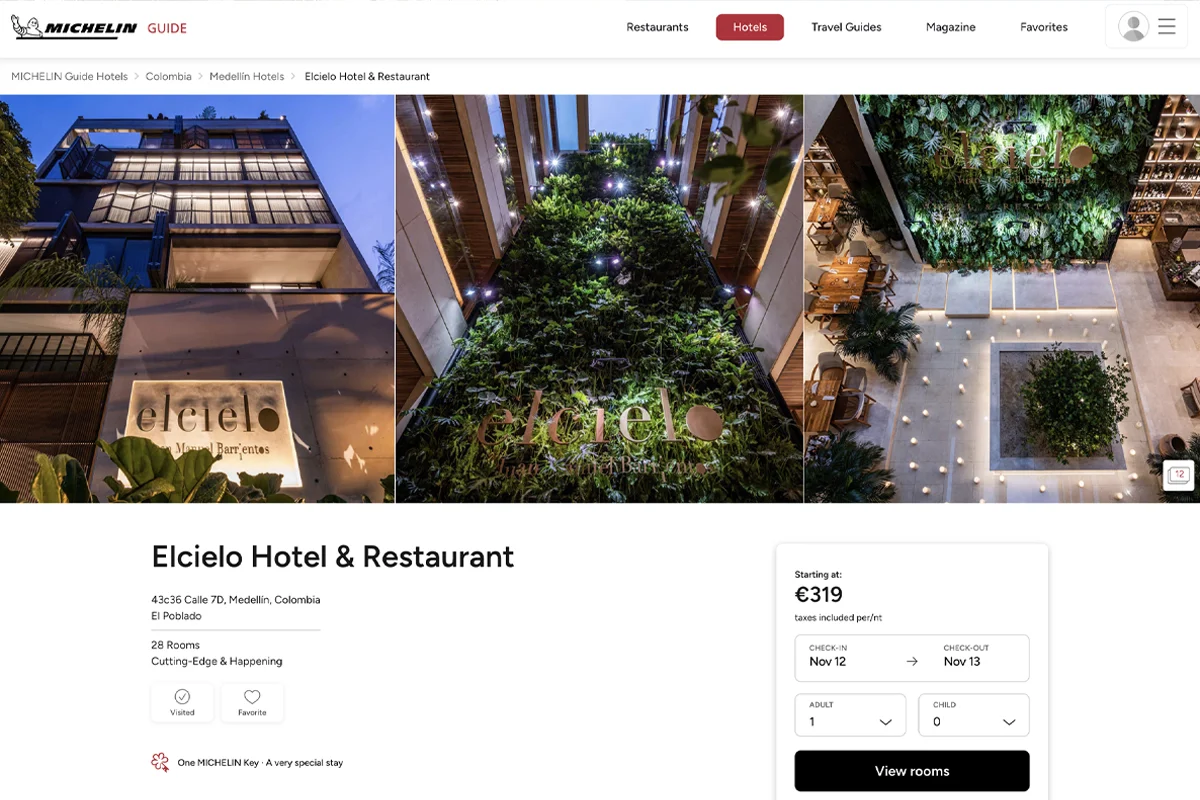The image size is (1200, 800).
Task: Follow the Medellín Hotels breadcrumb link
Action: pos(247,76)
